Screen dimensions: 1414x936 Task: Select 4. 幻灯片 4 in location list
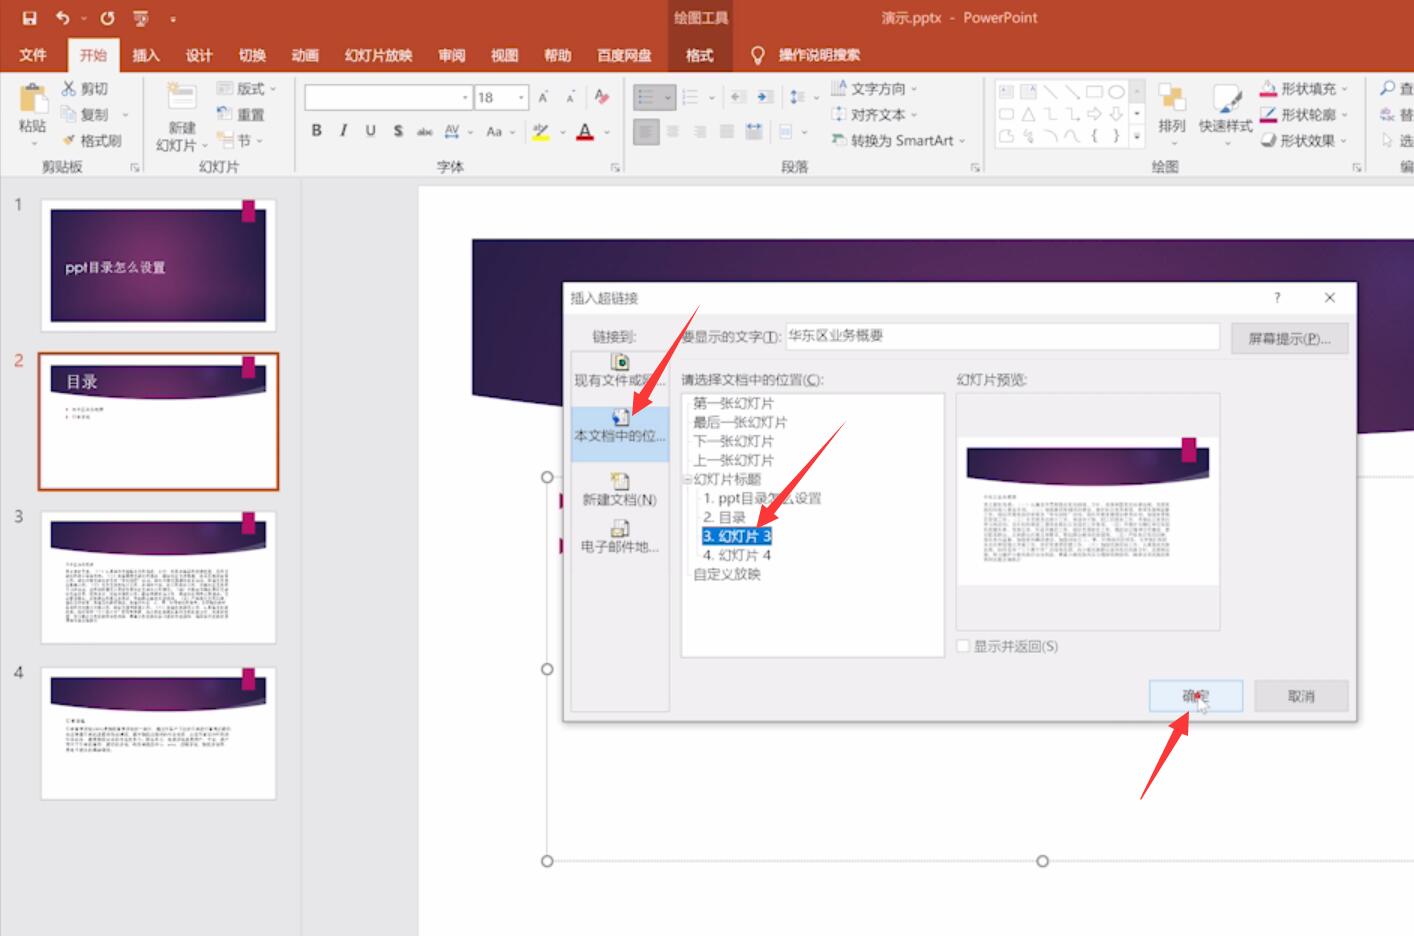737,555
